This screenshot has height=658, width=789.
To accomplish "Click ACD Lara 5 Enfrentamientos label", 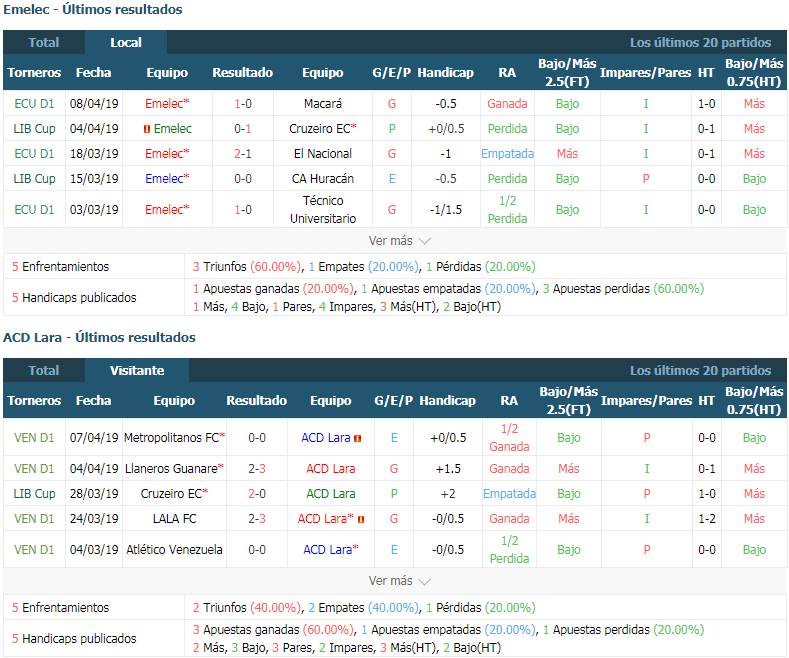I will tap(60, 608).
